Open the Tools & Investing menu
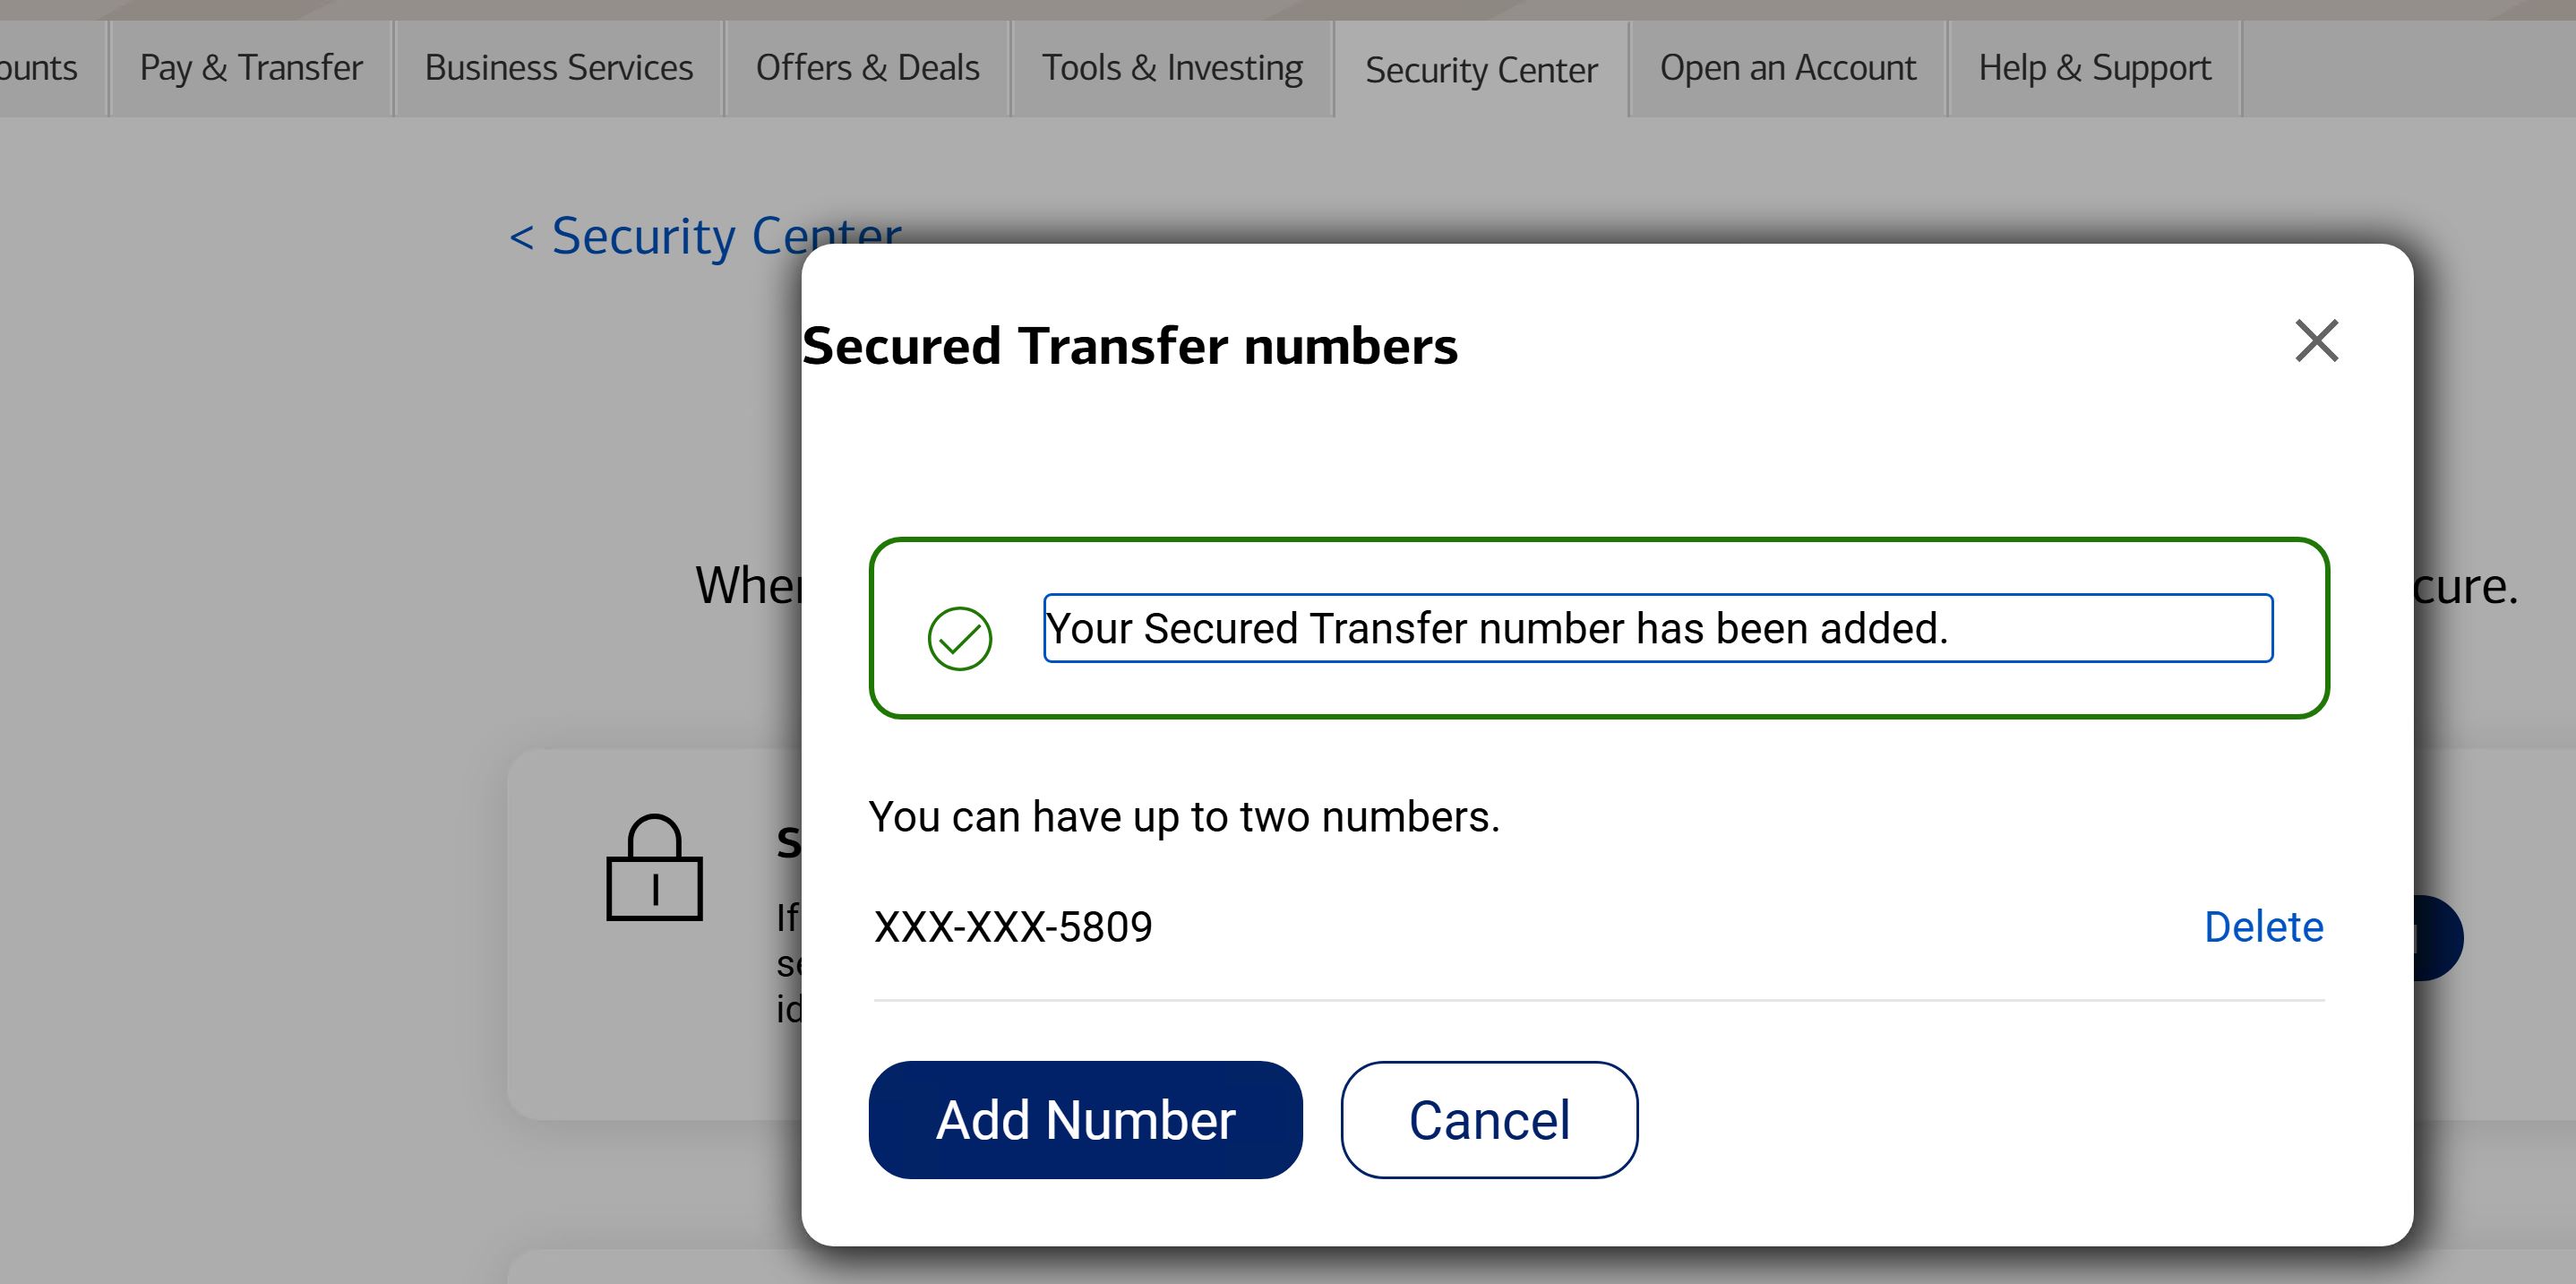The height and width of the screenshot is (1284, 2576). coord(1172,68)
